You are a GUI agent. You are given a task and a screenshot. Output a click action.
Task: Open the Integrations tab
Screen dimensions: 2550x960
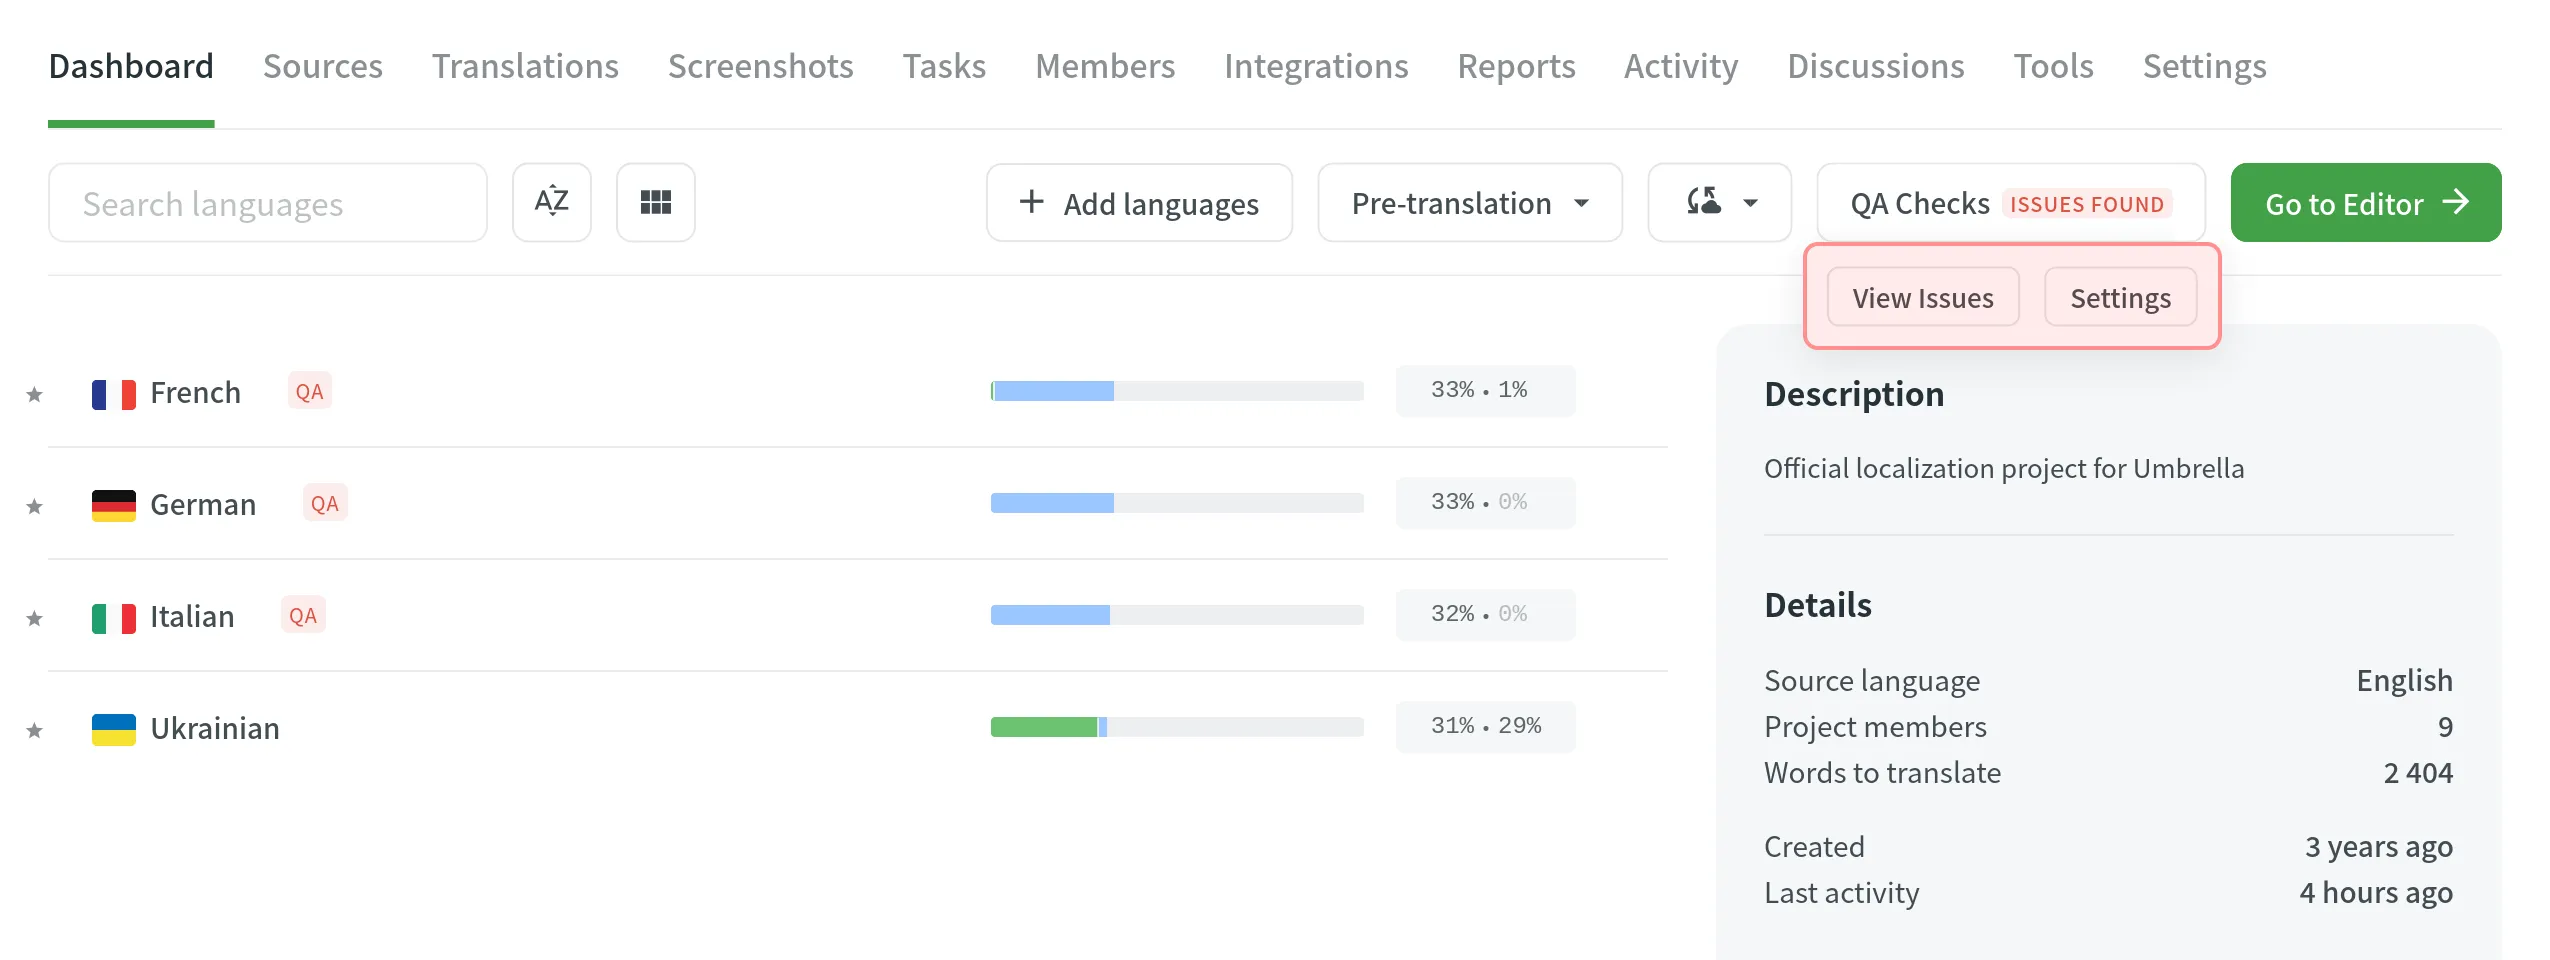[1315, 66]
